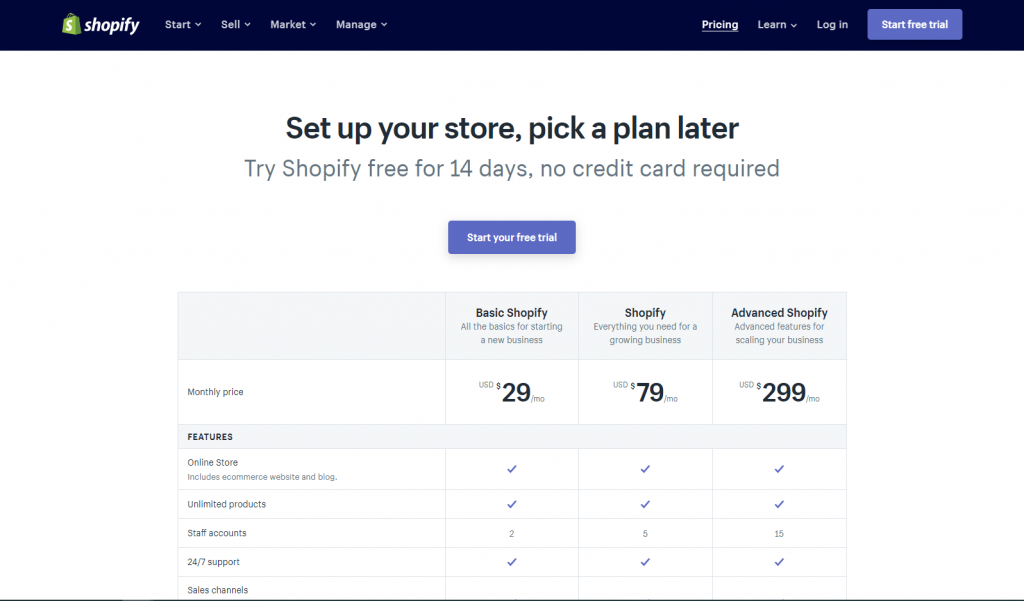
Task: Click staff accounts value 2 under Basic Shopify
Action: click(511, 534)
